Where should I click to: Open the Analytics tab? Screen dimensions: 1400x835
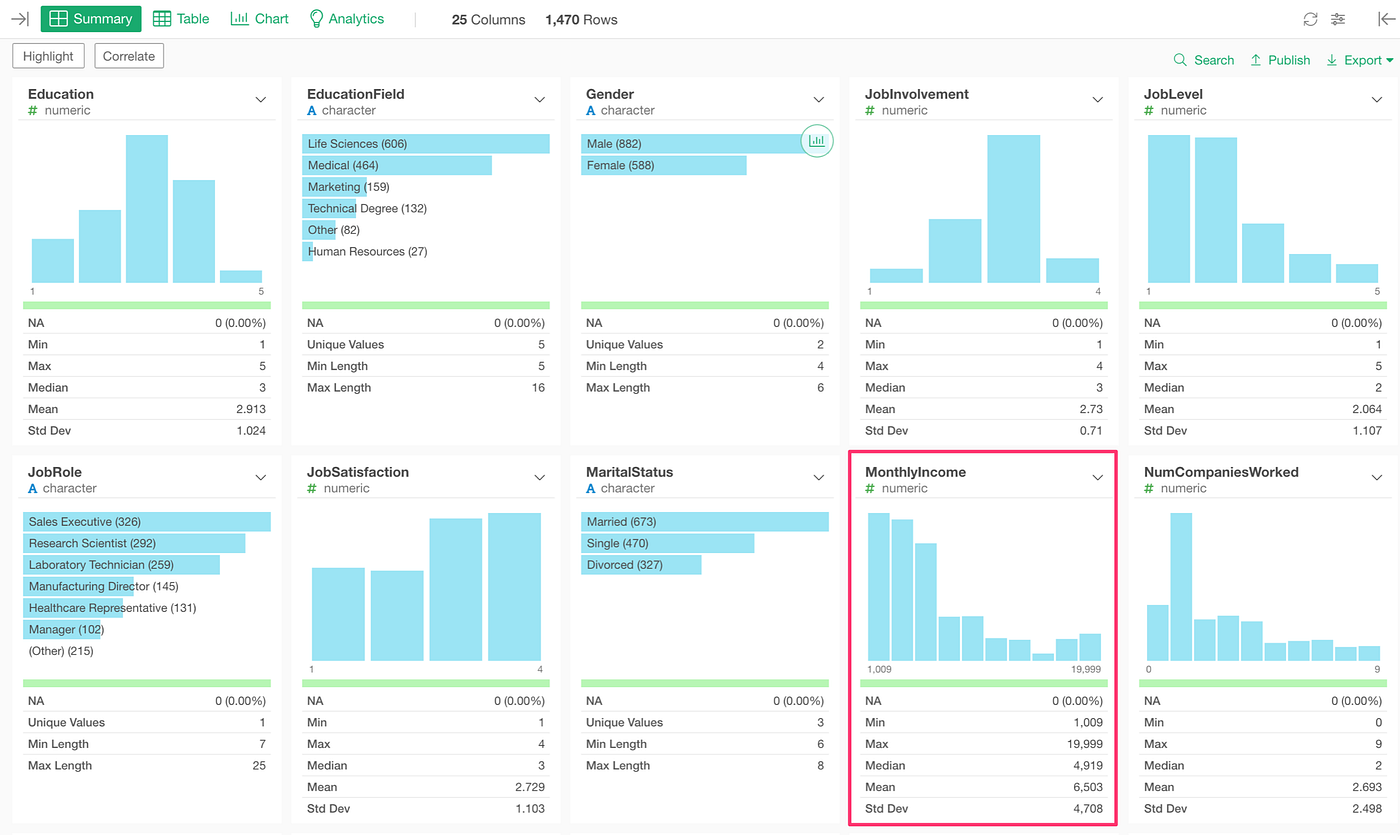tap(346, 19)
